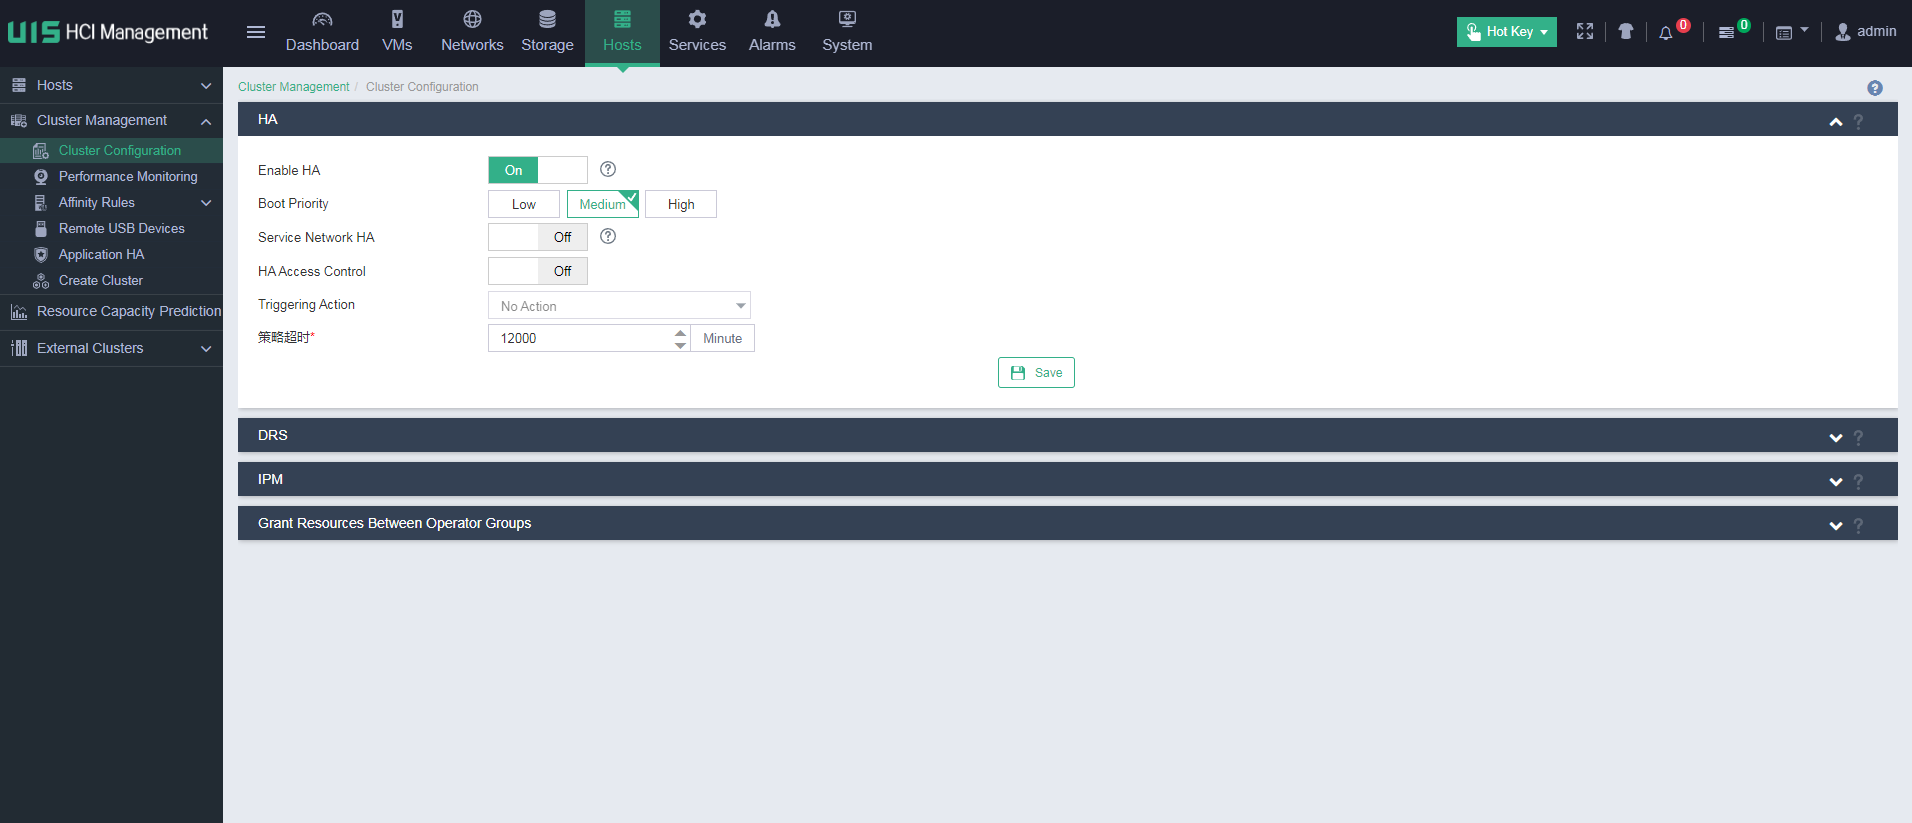
Task: Click the Save button
Action: point(1036,372)
